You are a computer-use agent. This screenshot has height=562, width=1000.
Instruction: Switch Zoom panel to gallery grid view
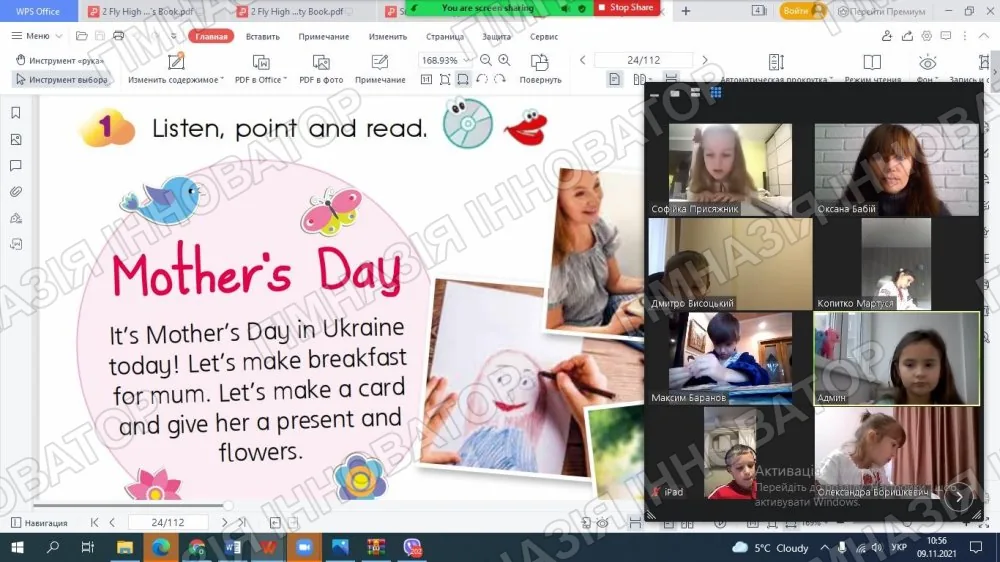716,93
